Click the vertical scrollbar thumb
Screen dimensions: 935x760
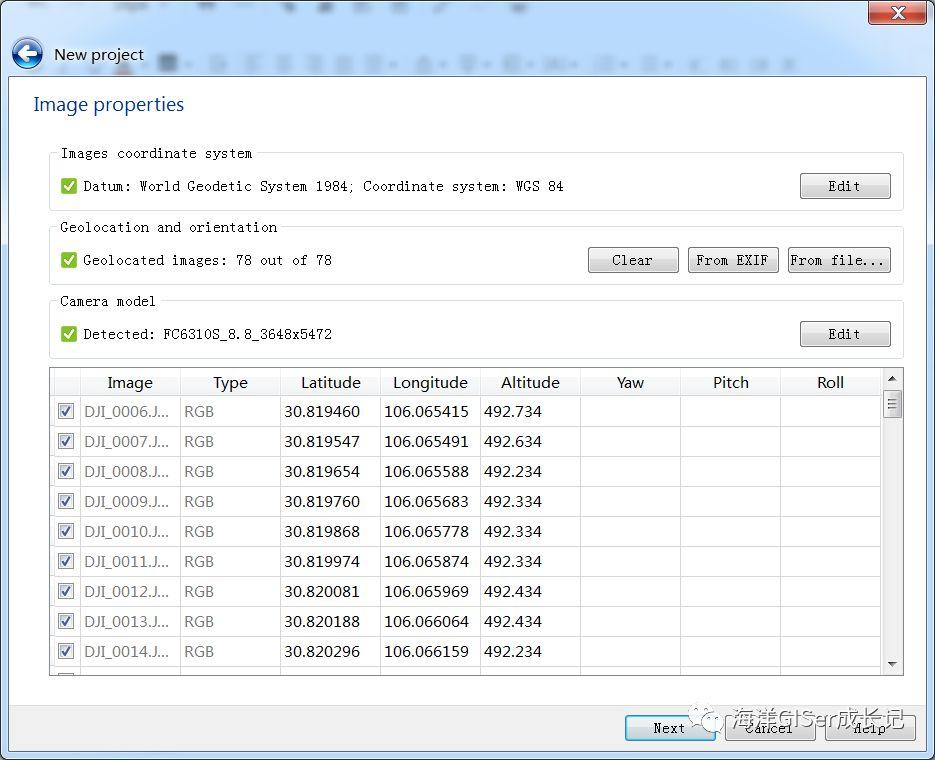tap(892, 404)
